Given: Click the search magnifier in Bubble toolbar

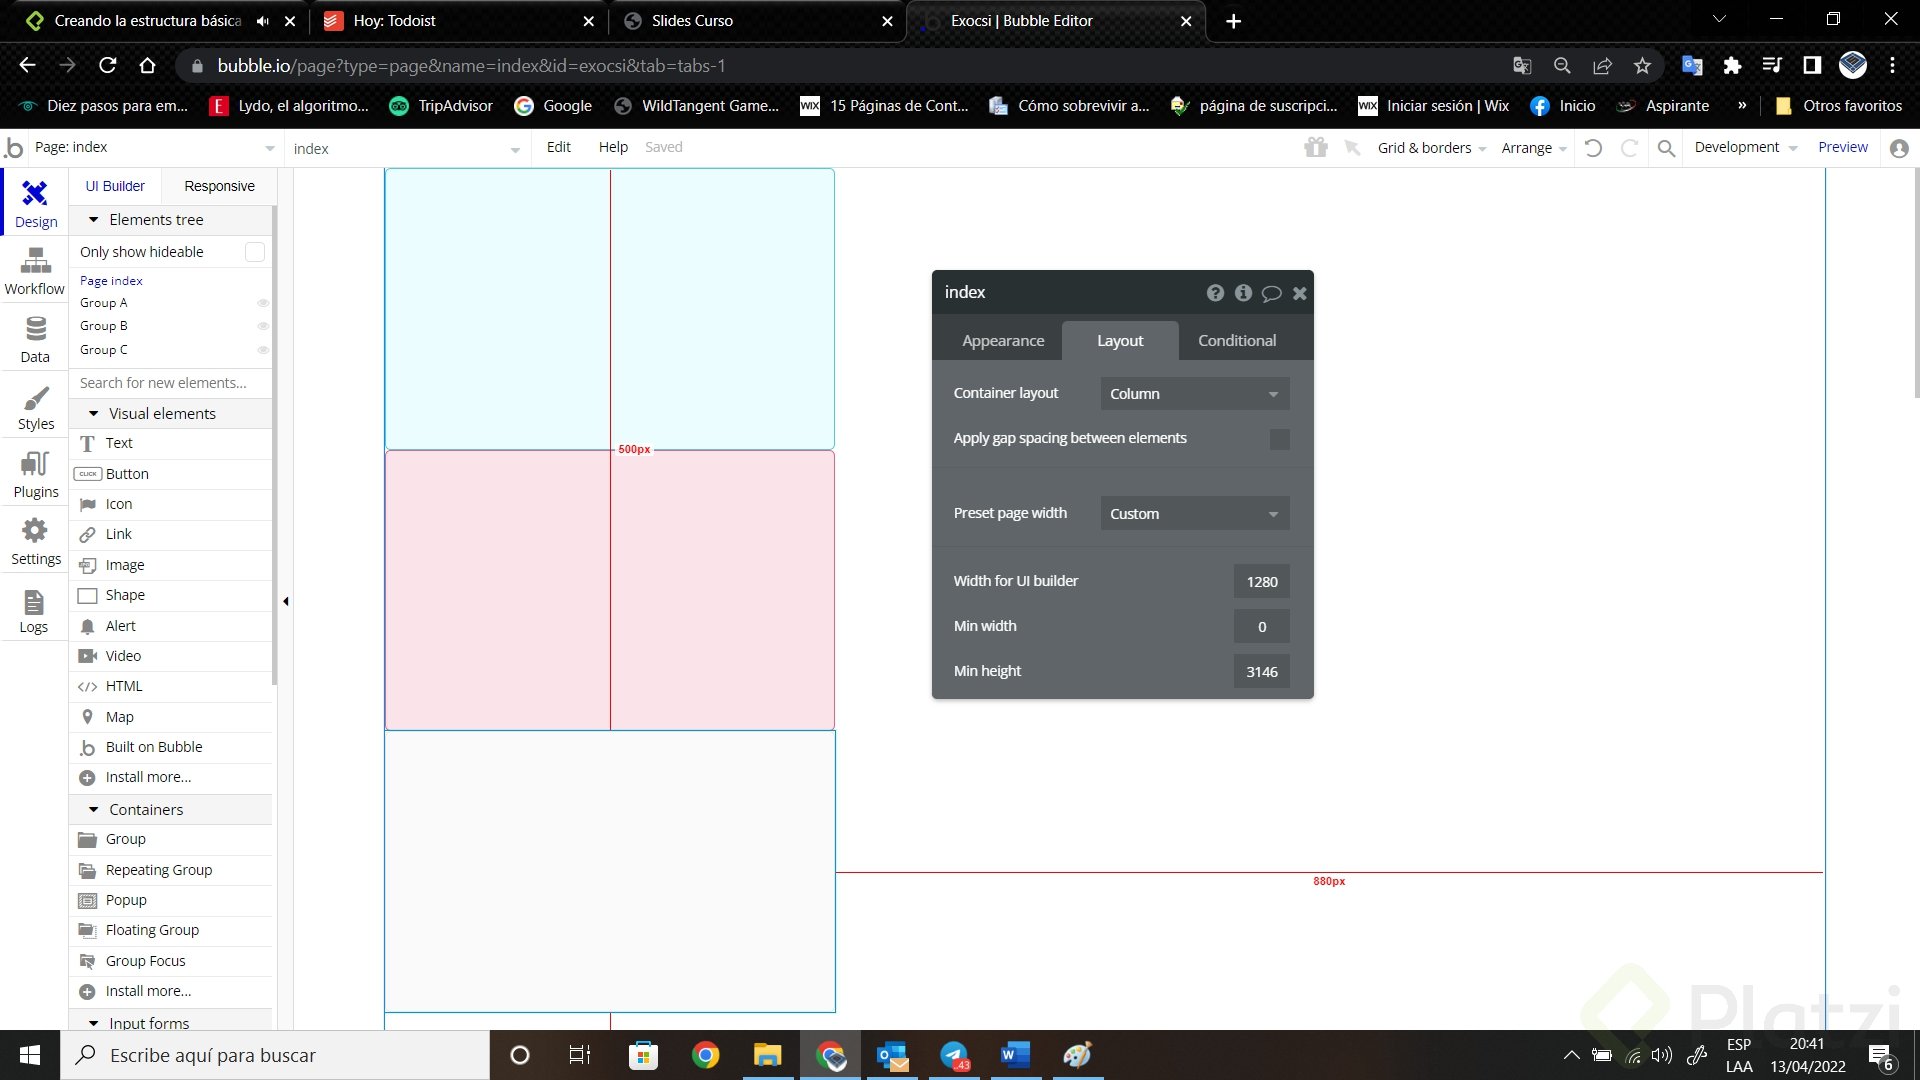Looking at the screenshot, I should tap(1666, 148).
